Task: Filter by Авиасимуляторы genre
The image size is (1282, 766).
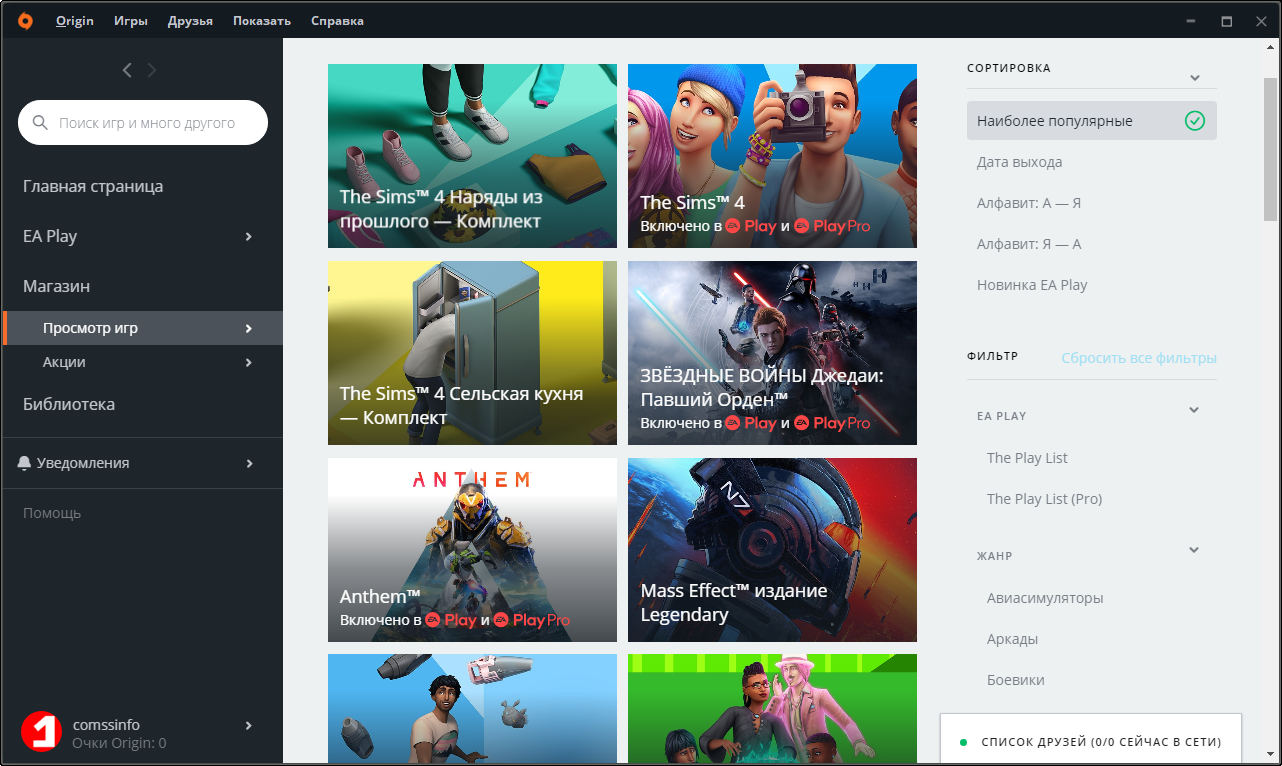Action: click(1045, 598)
